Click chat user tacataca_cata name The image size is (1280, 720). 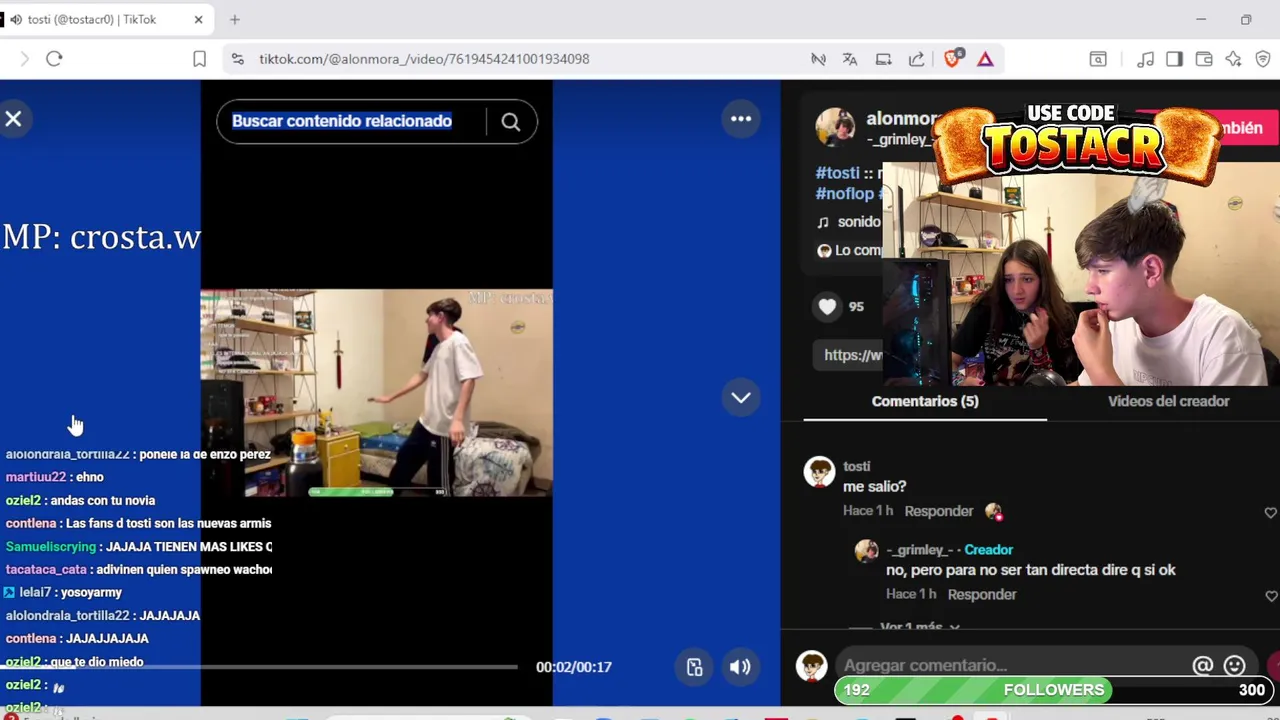[46, 569]
